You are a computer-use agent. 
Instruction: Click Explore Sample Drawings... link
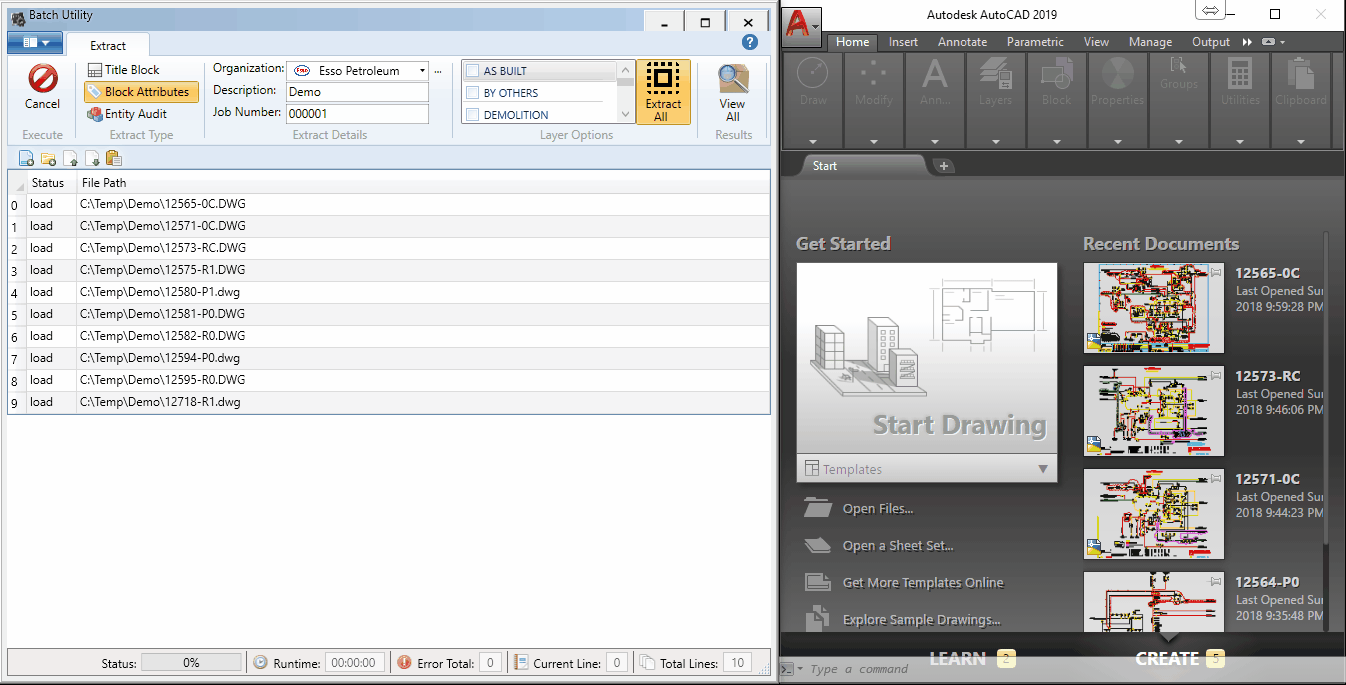click(921, 620)
